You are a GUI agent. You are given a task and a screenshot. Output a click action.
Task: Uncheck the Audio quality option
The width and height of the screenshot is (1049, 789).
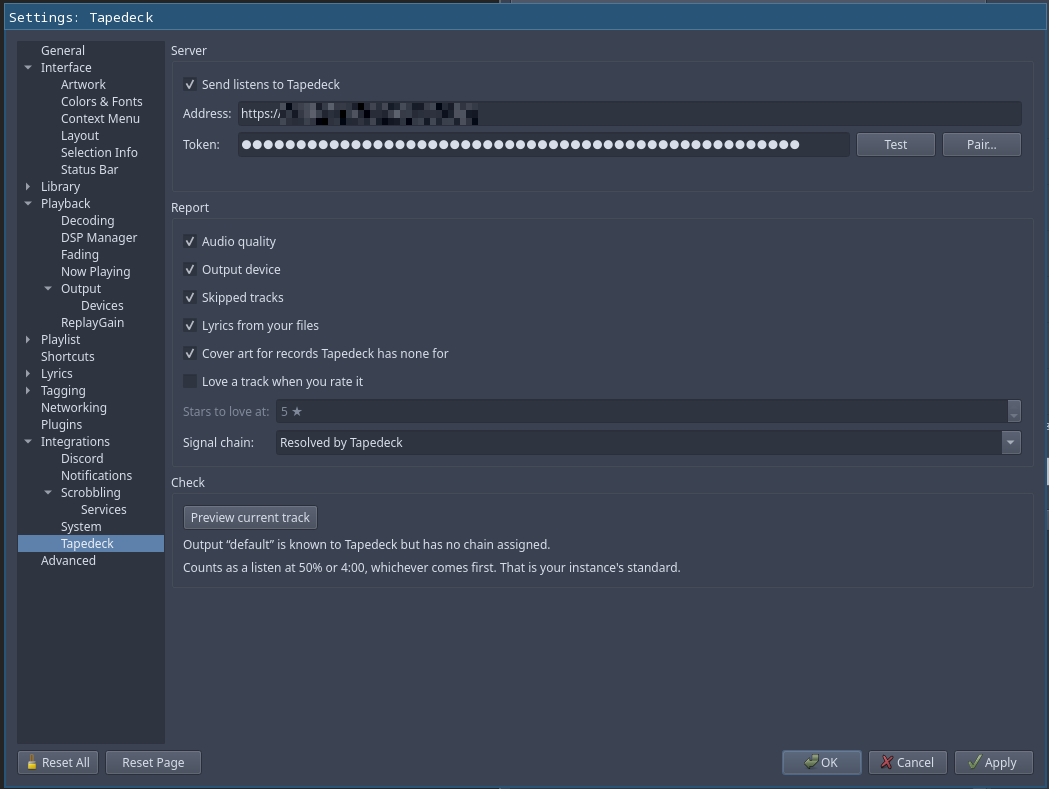[190, 242]
